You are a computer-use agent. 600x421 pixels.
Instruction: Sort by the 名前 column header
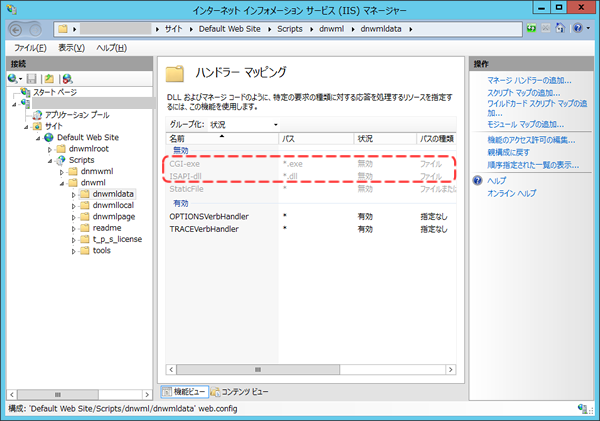(222, 139)
